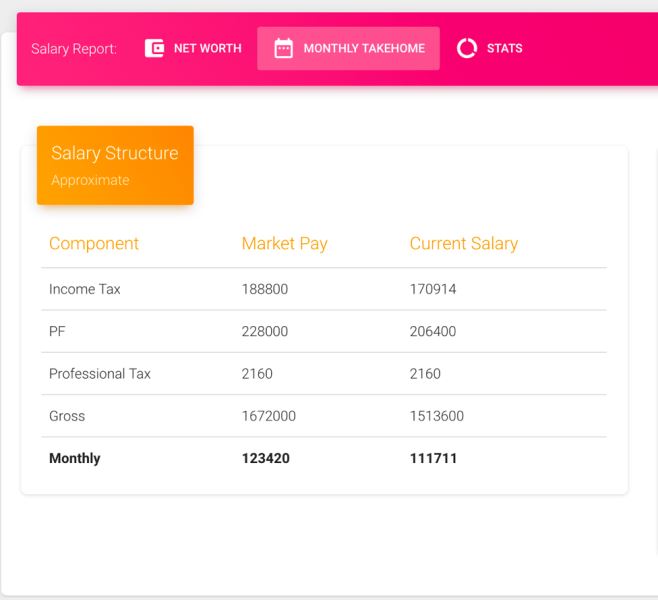Viewport: 658px width, 600px height.
Task: Click the calendar icon for Monthly Takehome
Action: [x=284, y=48]
